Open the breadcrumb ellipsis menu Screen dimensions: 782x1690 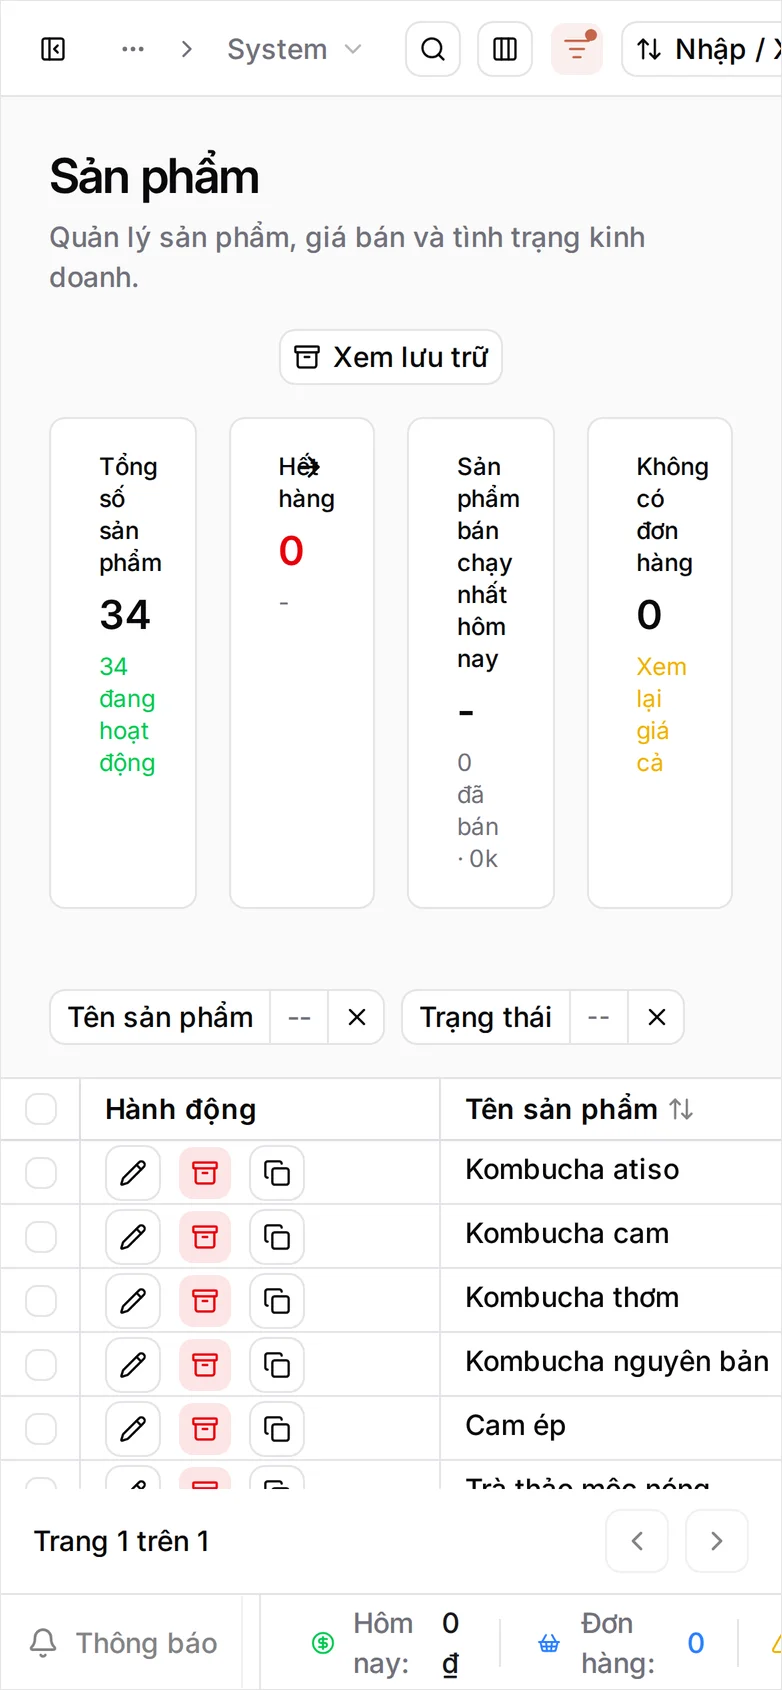(x=133, y=49)
